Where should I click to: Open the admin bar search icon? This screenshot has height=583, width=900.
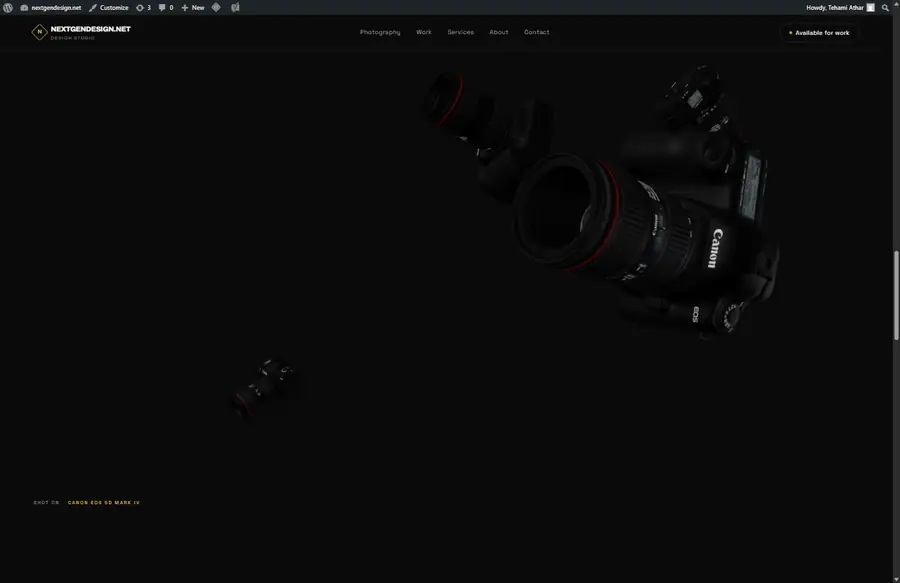pos(885,7)
